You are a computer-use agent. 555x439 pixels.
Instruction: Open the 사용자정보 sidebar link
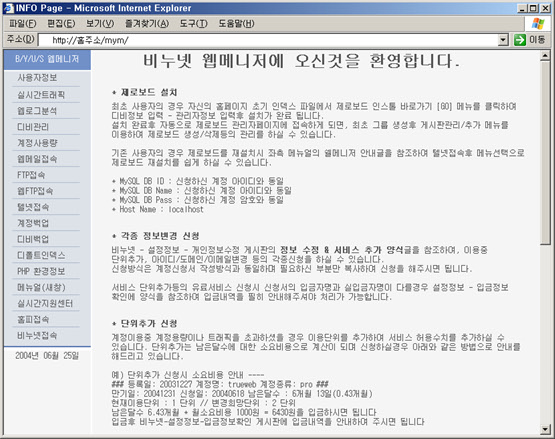(x=37, y=78)
